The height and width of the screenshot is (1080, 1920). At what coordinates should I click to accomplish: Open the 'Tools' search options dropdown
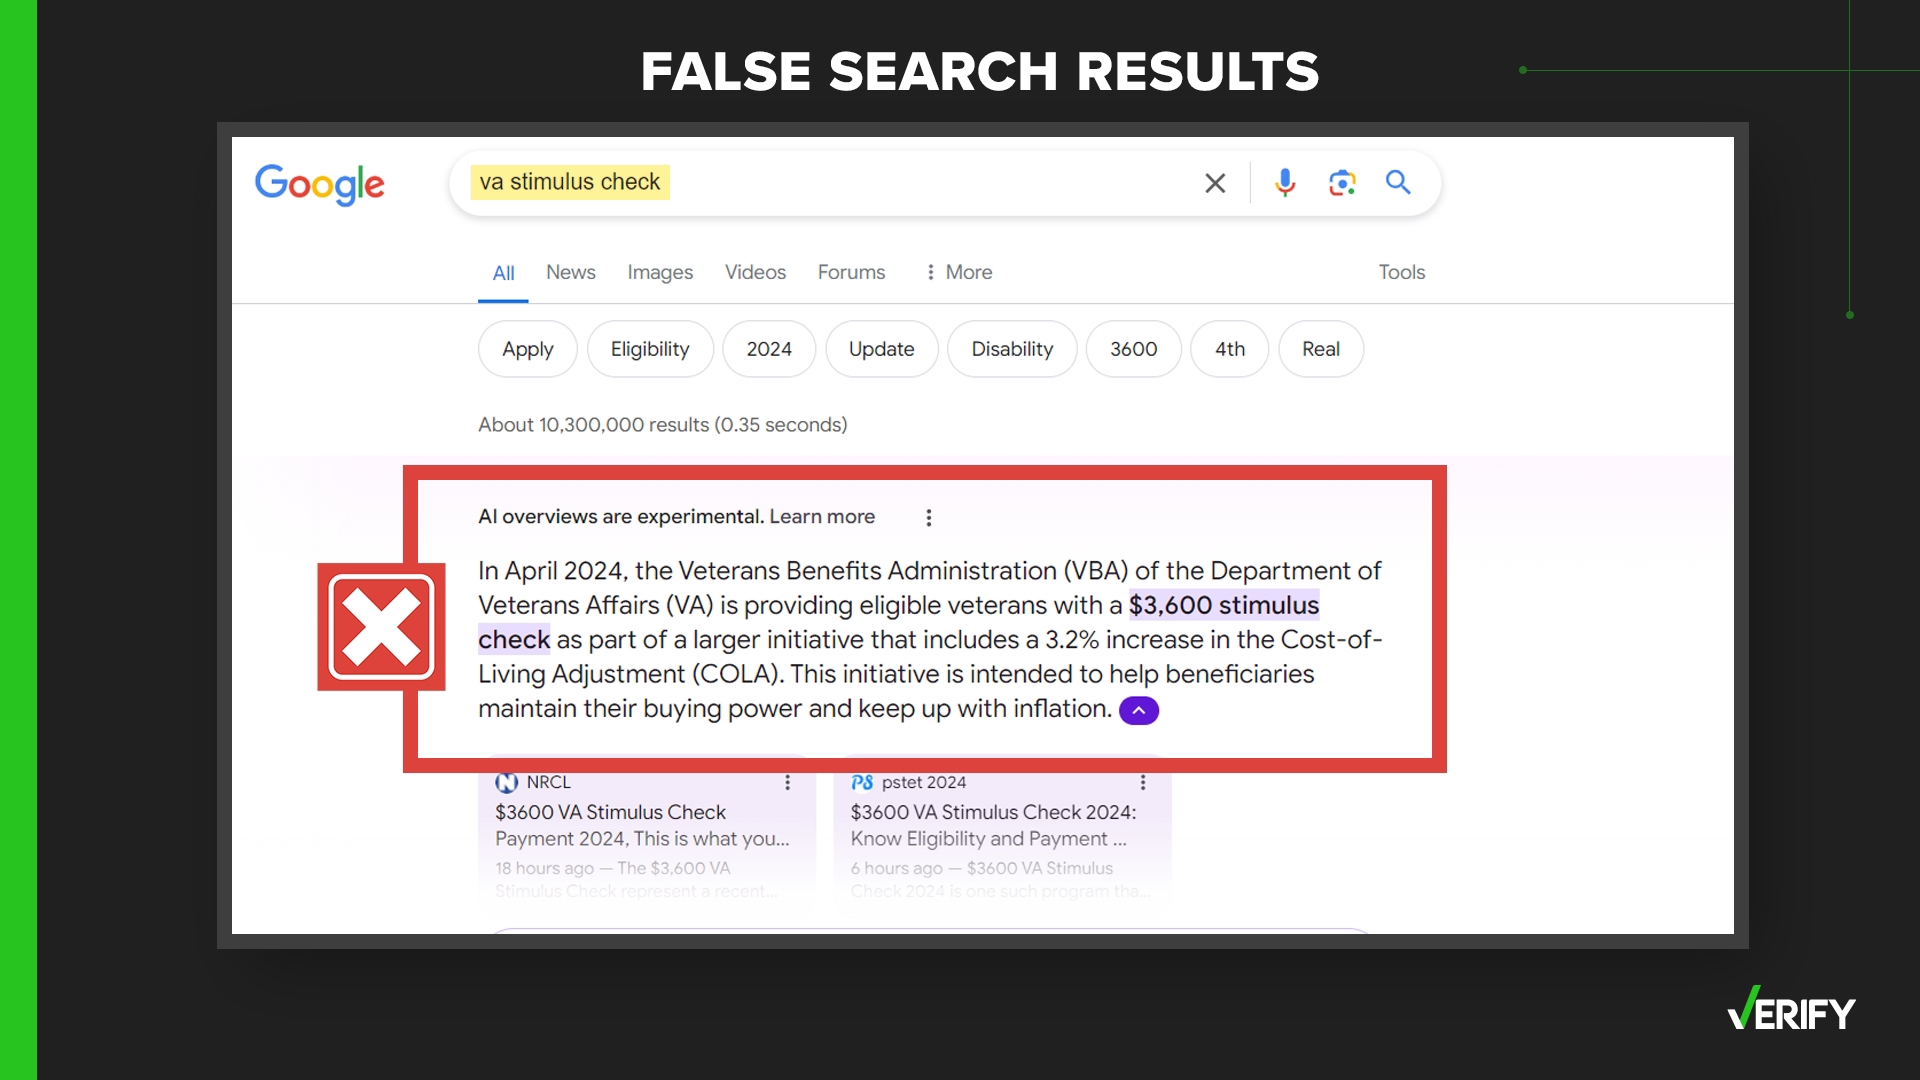1400,272
